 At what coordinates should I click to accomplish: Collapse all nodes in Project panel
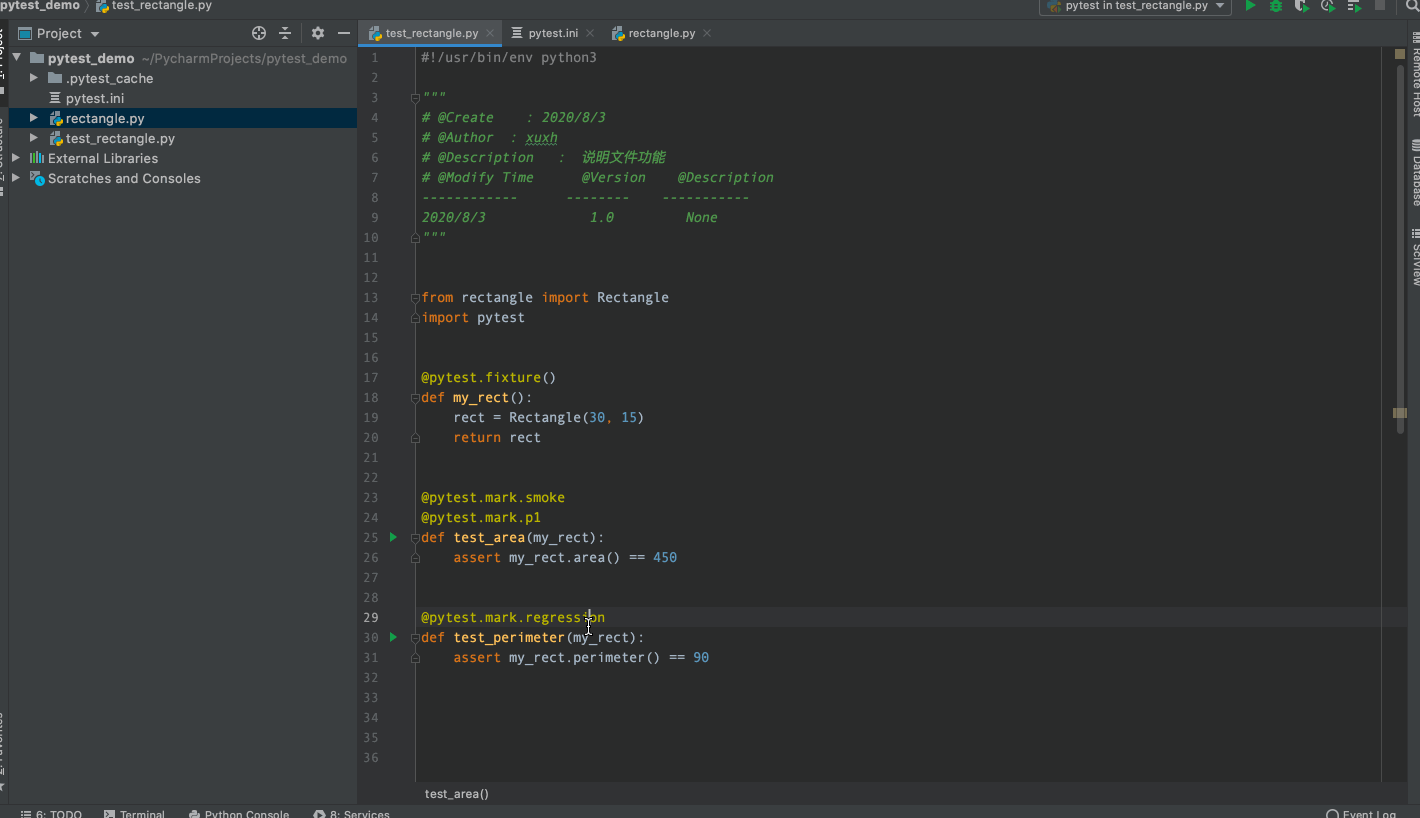tap(285, 33)
